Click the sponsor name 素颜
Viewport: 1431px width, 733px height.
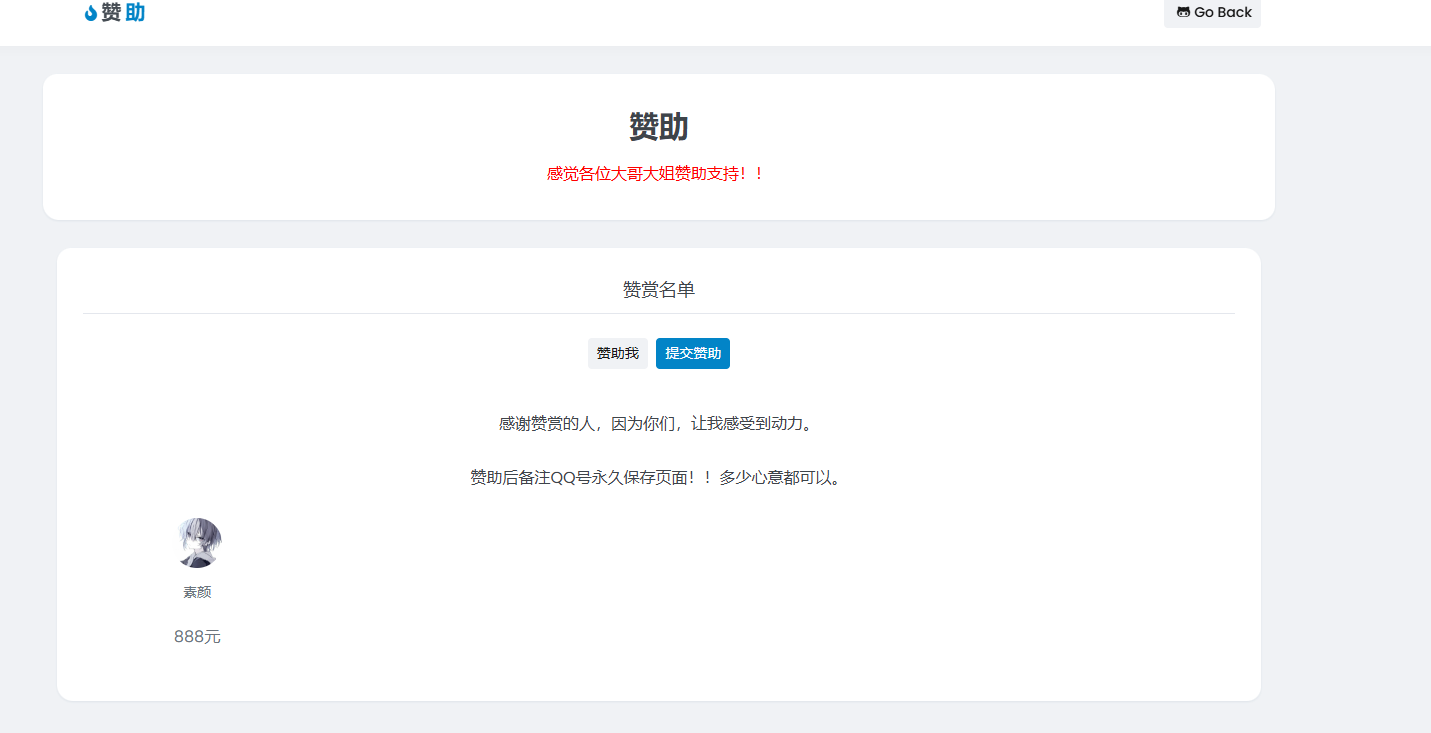tap(198, 590)
